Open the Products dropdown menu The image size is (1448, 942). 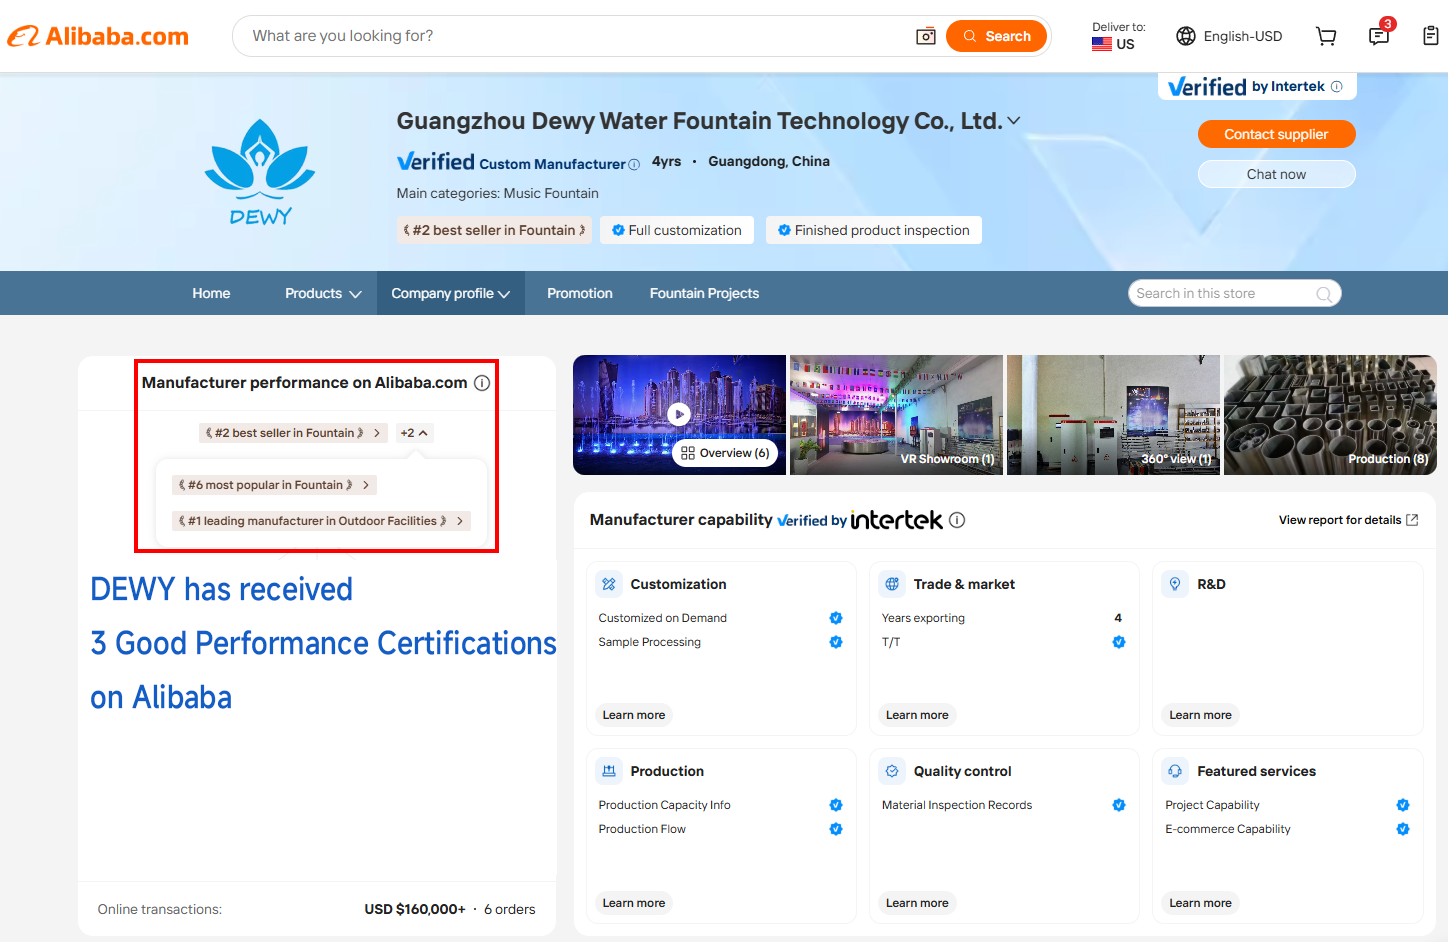[x=323, y=293]
